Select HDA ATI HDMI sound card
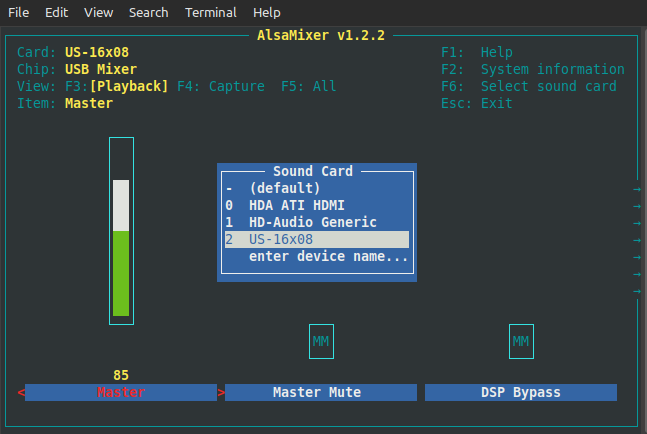 [317, 205]
